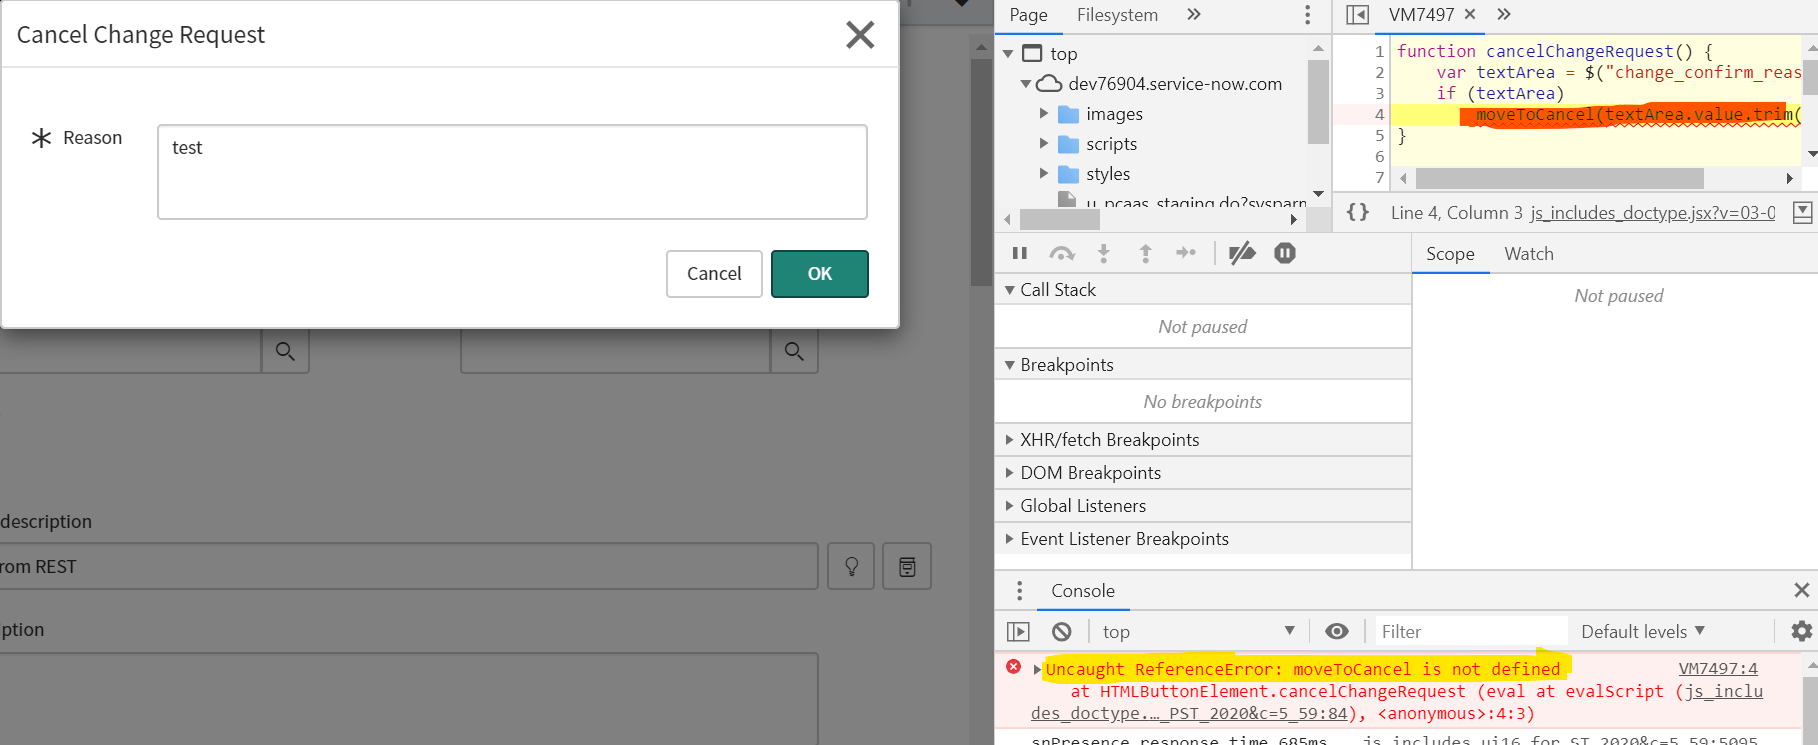1818x745 pixels.
Task: Toggle pause on exceptions
Action: (x=1285, y=253)
